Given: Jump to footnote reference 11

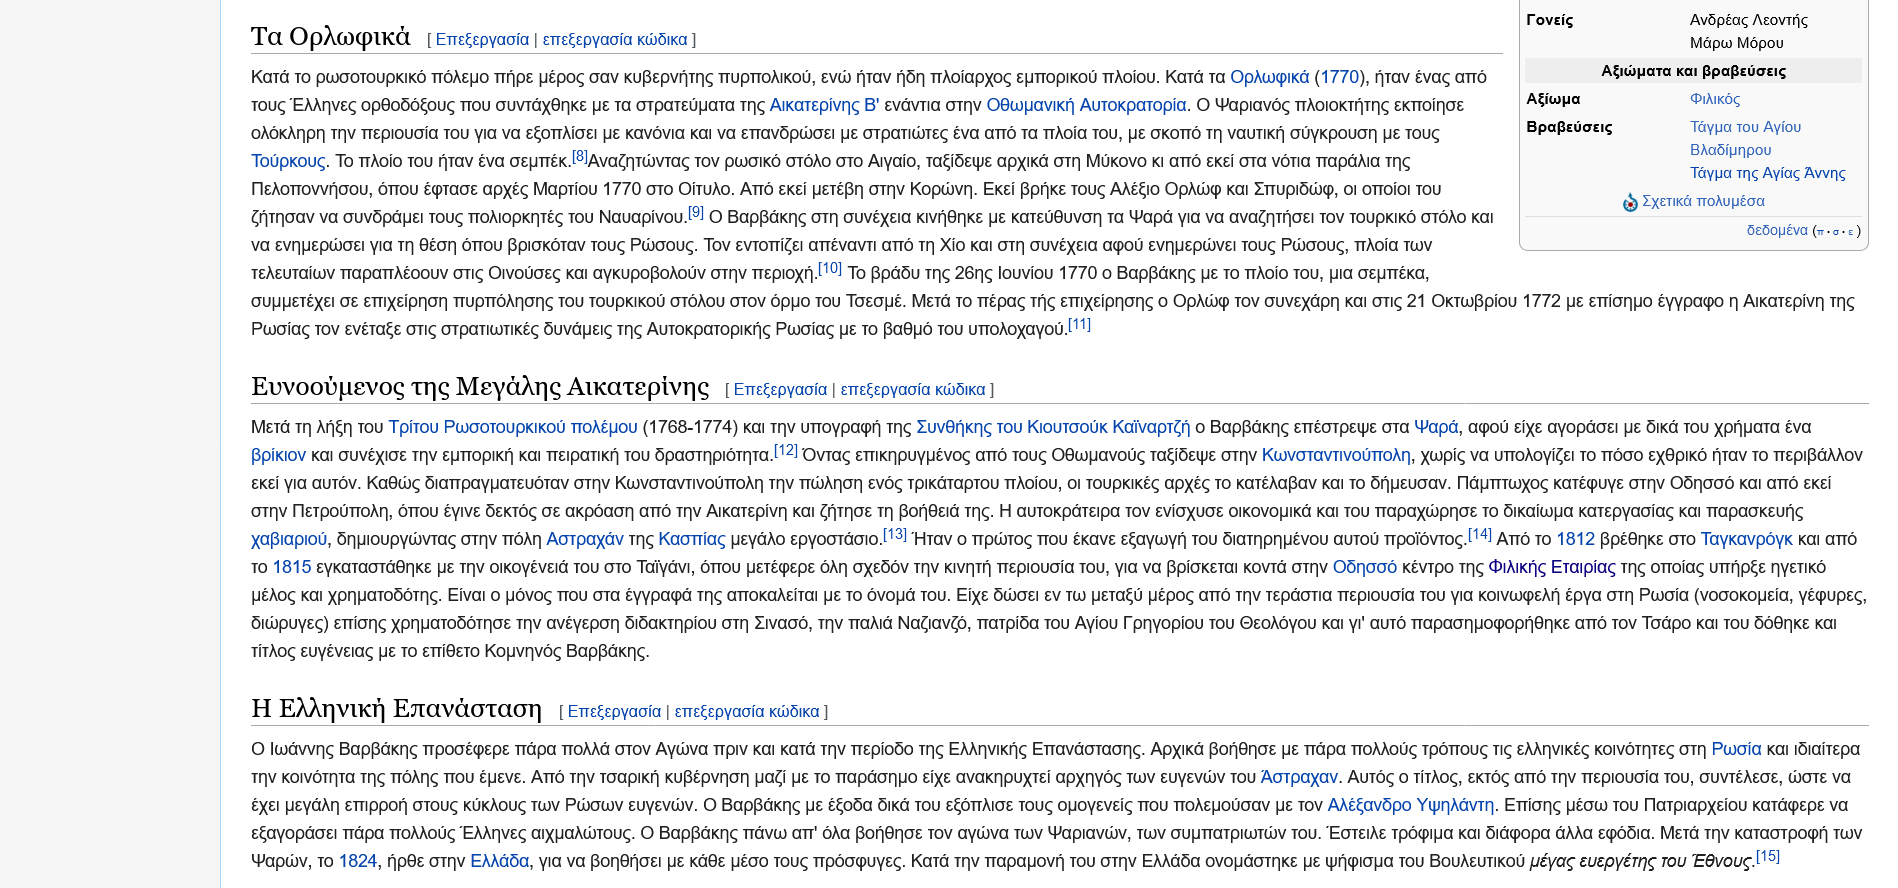Looking at the screenshot, I should tap(1079, 324).
